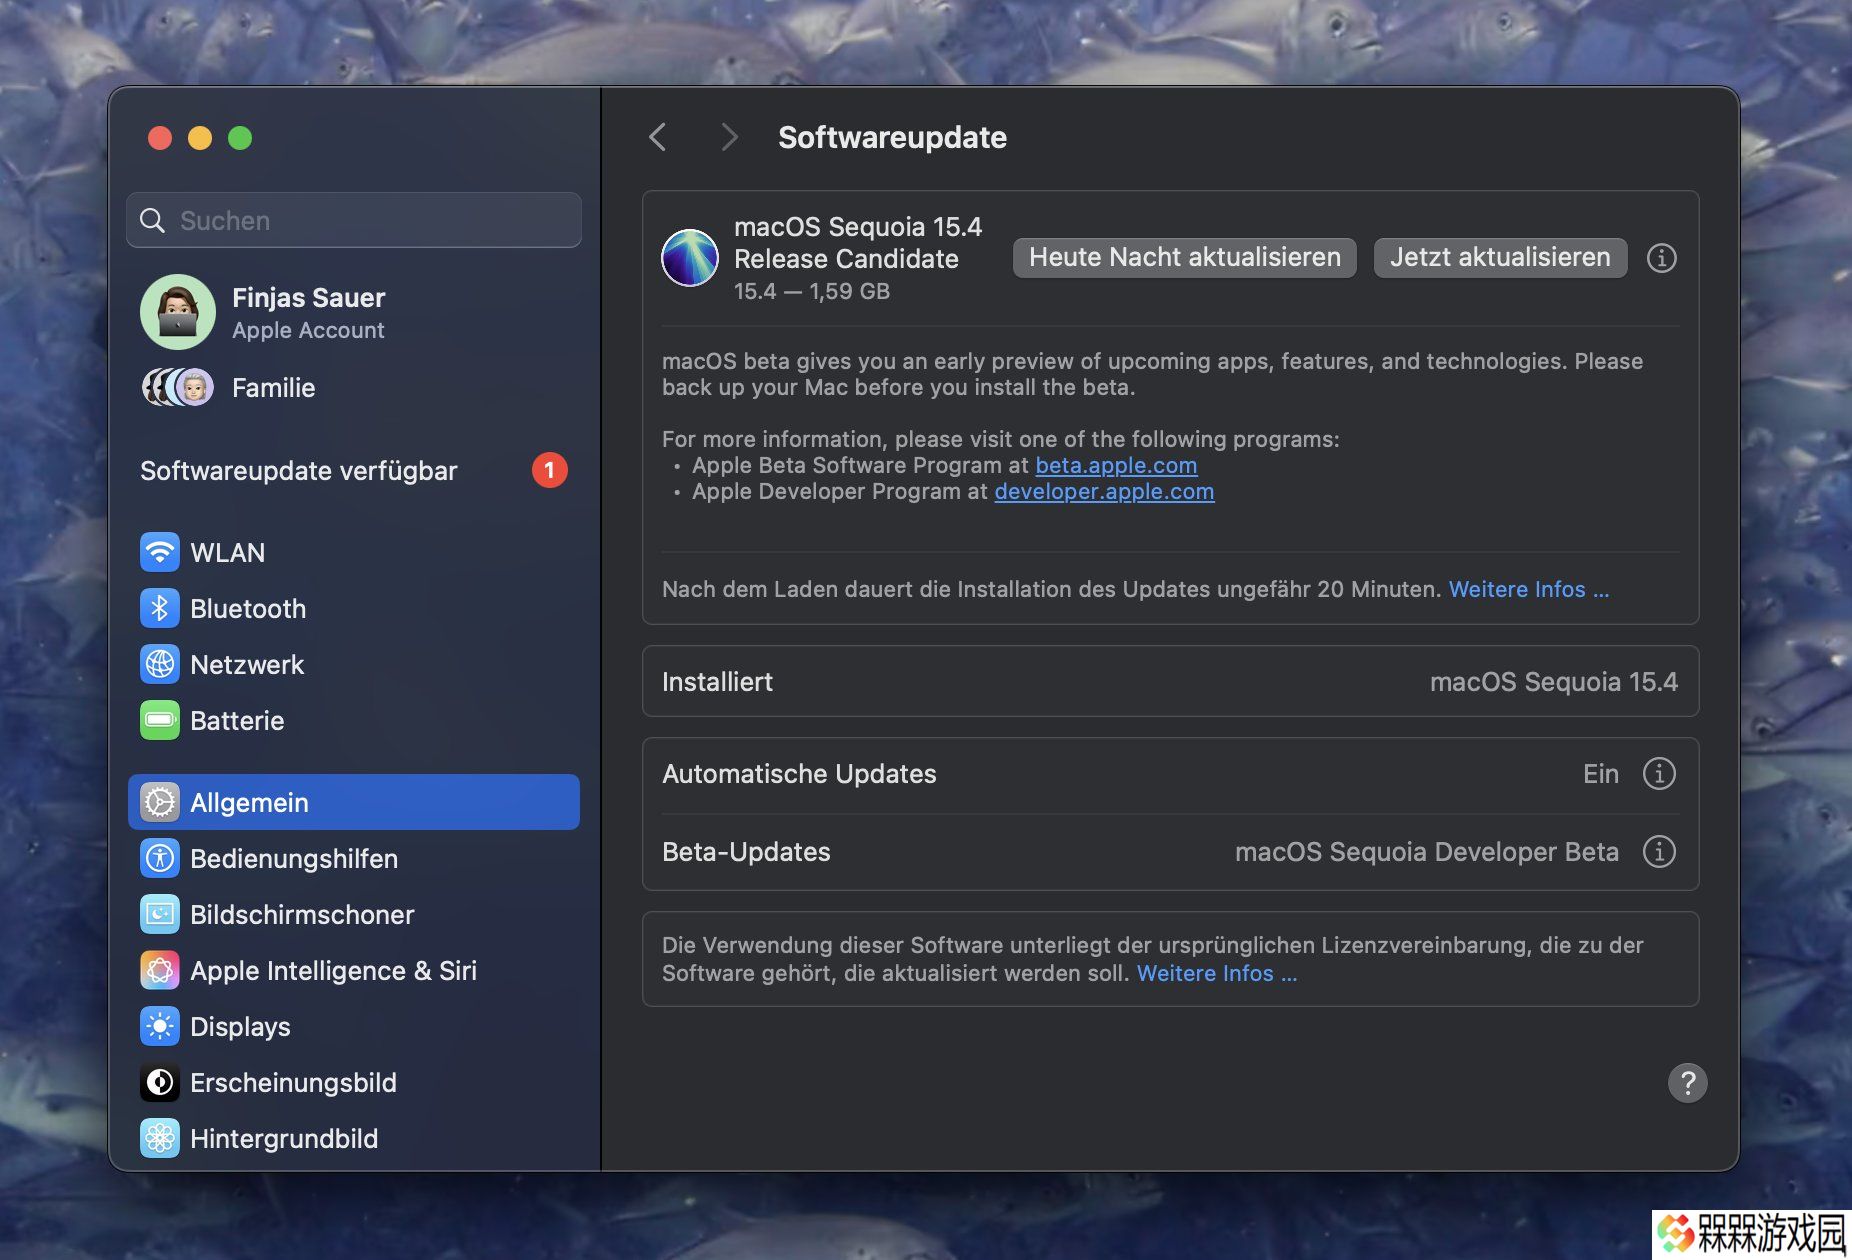
Task: Click Weitere Infos in the license notice
Action: click(x=1217, y=973)
